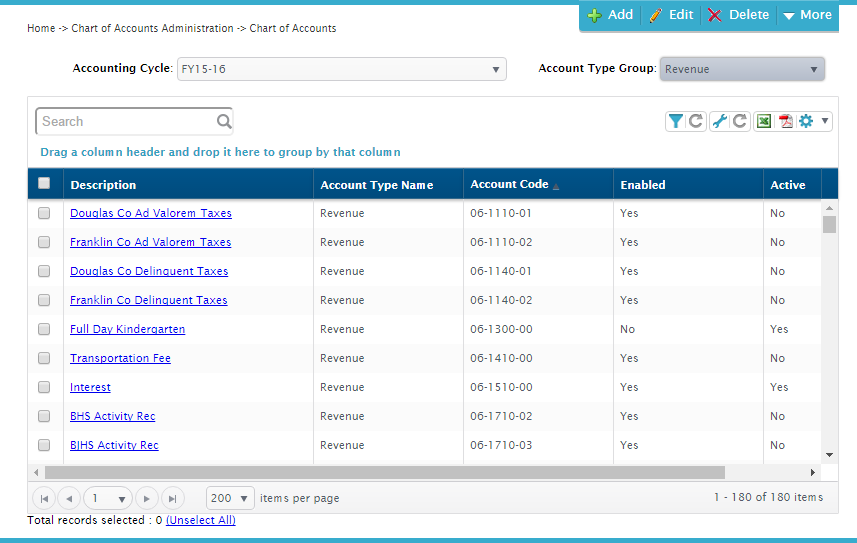This screenshot has height=543, width=857.
Task: Click Chart of Accounts Administration breadcrumb
Action: click(152, 28)
